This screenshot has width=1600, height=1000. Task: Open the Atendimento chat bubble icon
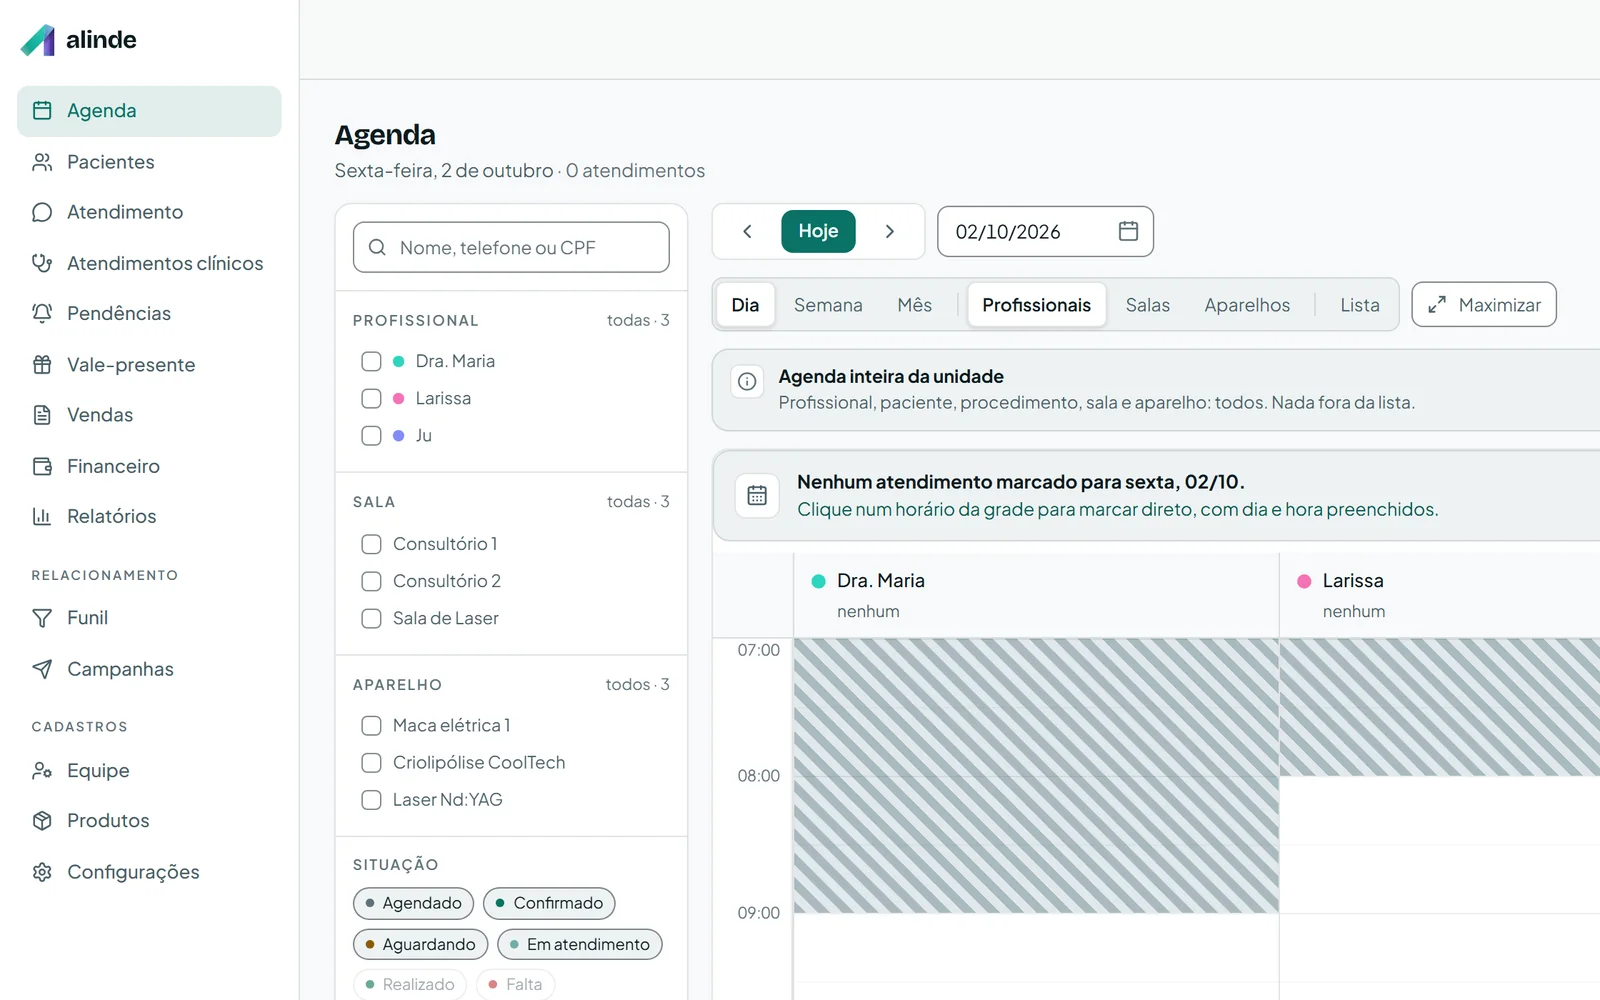coord(42,212)
